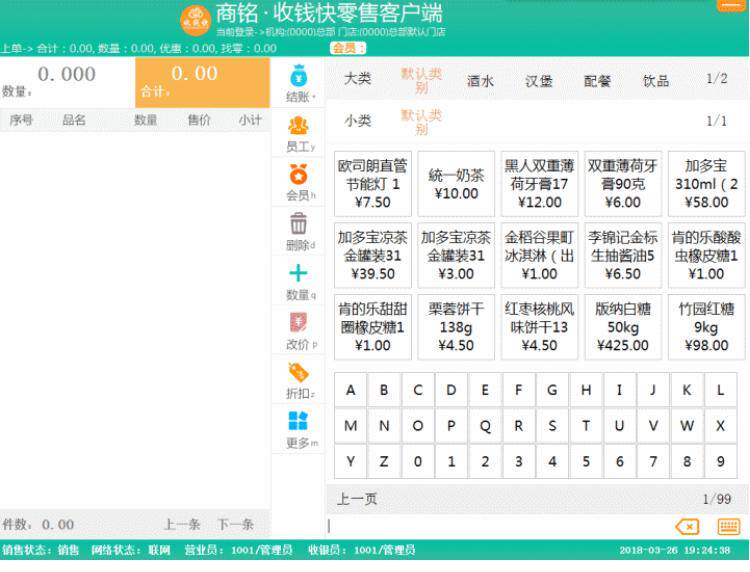Add 加多宝凉茶金罐装 ¥39.50 product
The image size is (750, 572).
[x=373, y=255]
